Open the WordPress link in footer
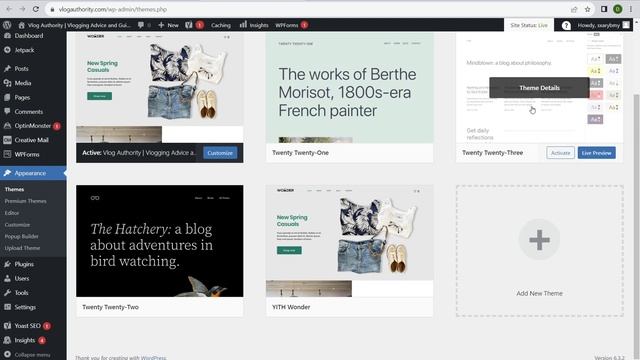 point(153,358)
